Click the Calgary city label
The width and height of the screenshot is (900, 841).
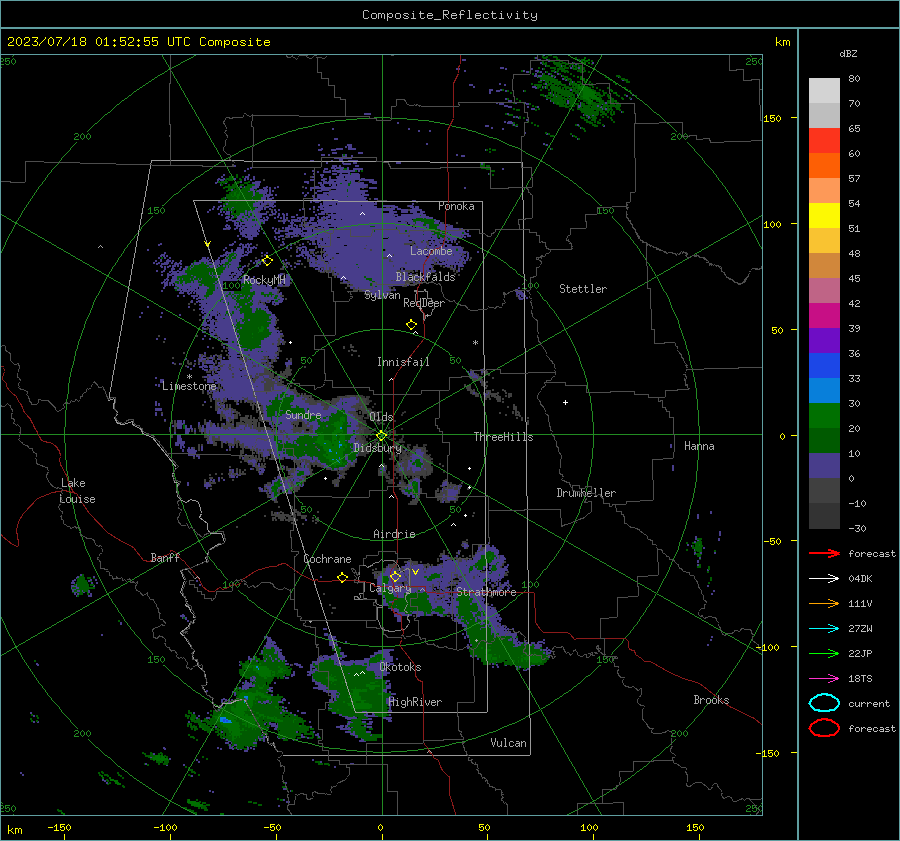pyautogui.click(x=390, y=588)
